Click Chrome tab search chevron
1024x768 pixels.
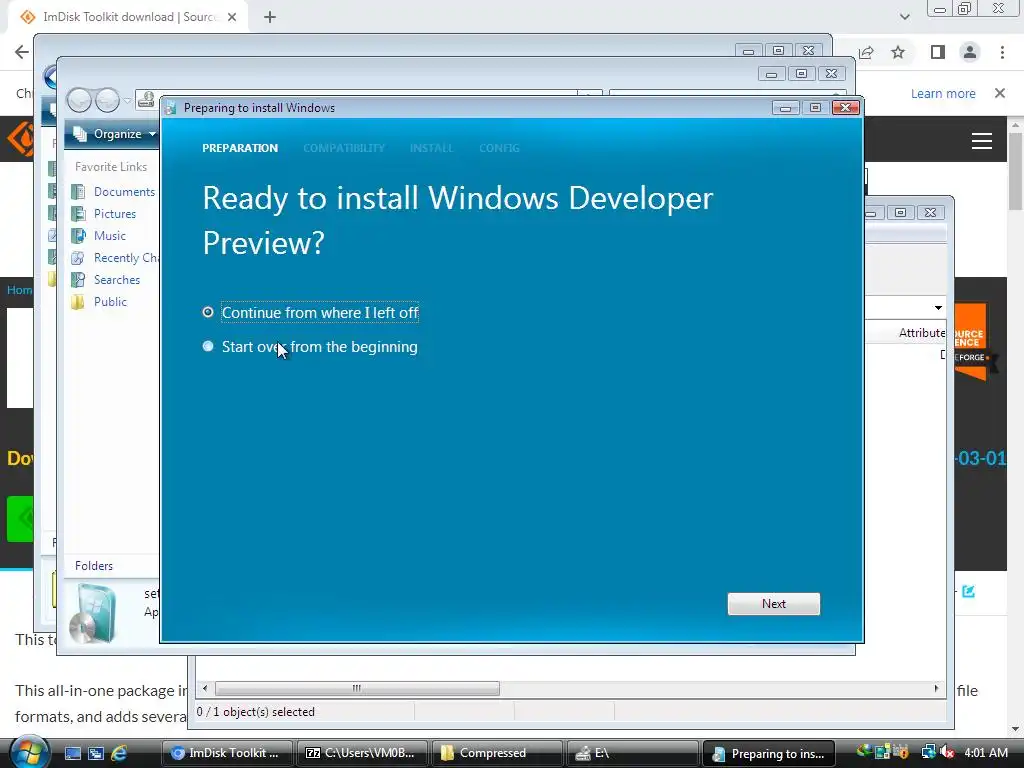[904, 17]
